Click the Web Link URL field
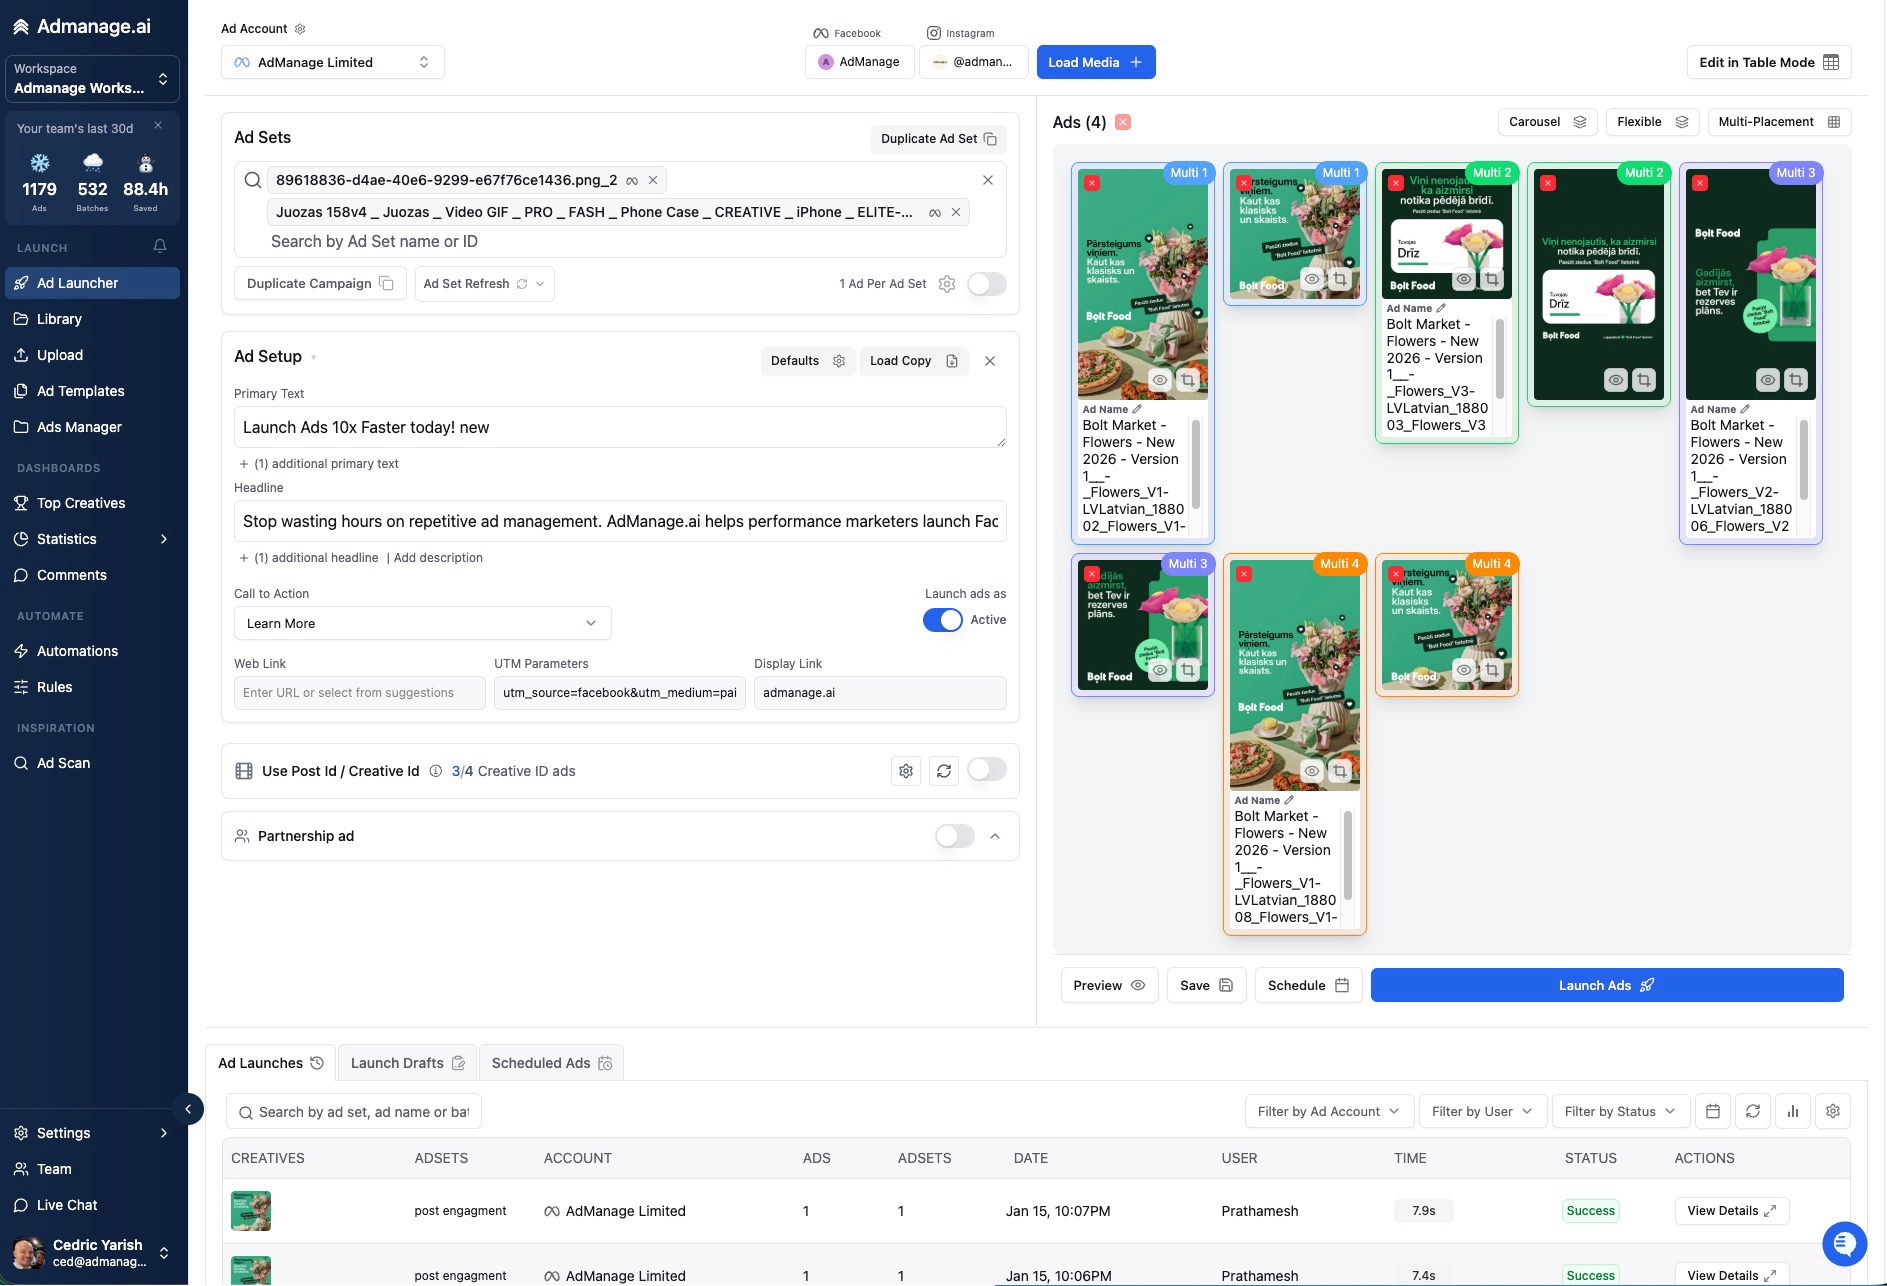This screenshot has width=1887, height=1286. pos(360,693)
